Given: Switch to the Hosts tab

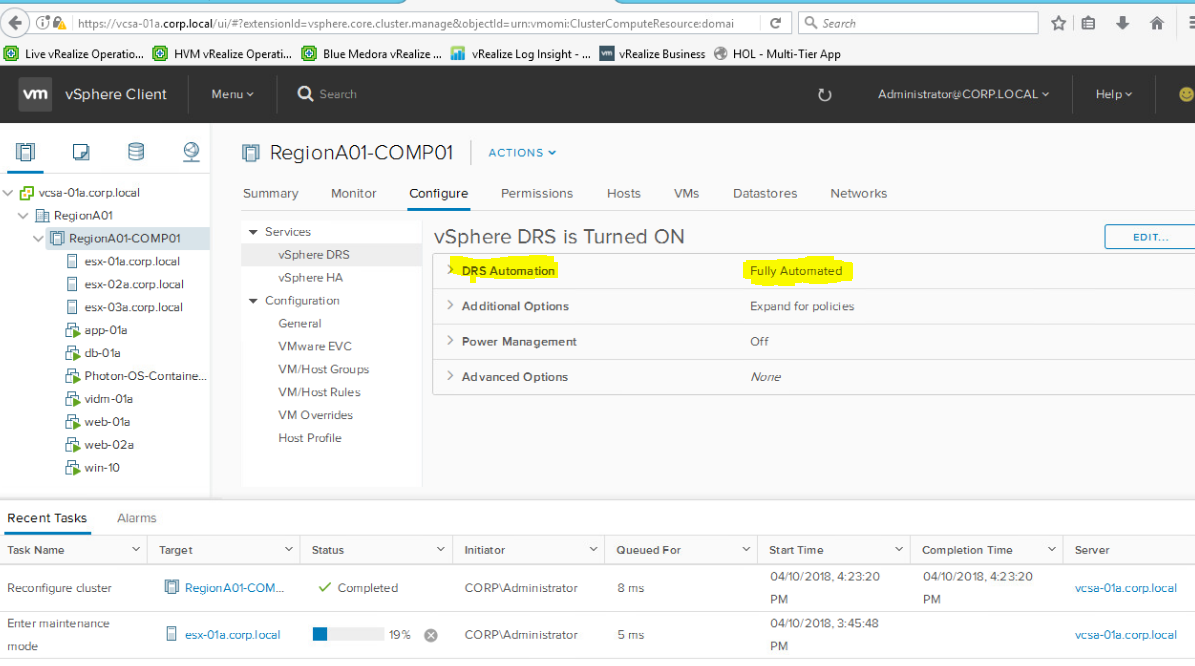Looking at the screenshot, I should point(623,194).
